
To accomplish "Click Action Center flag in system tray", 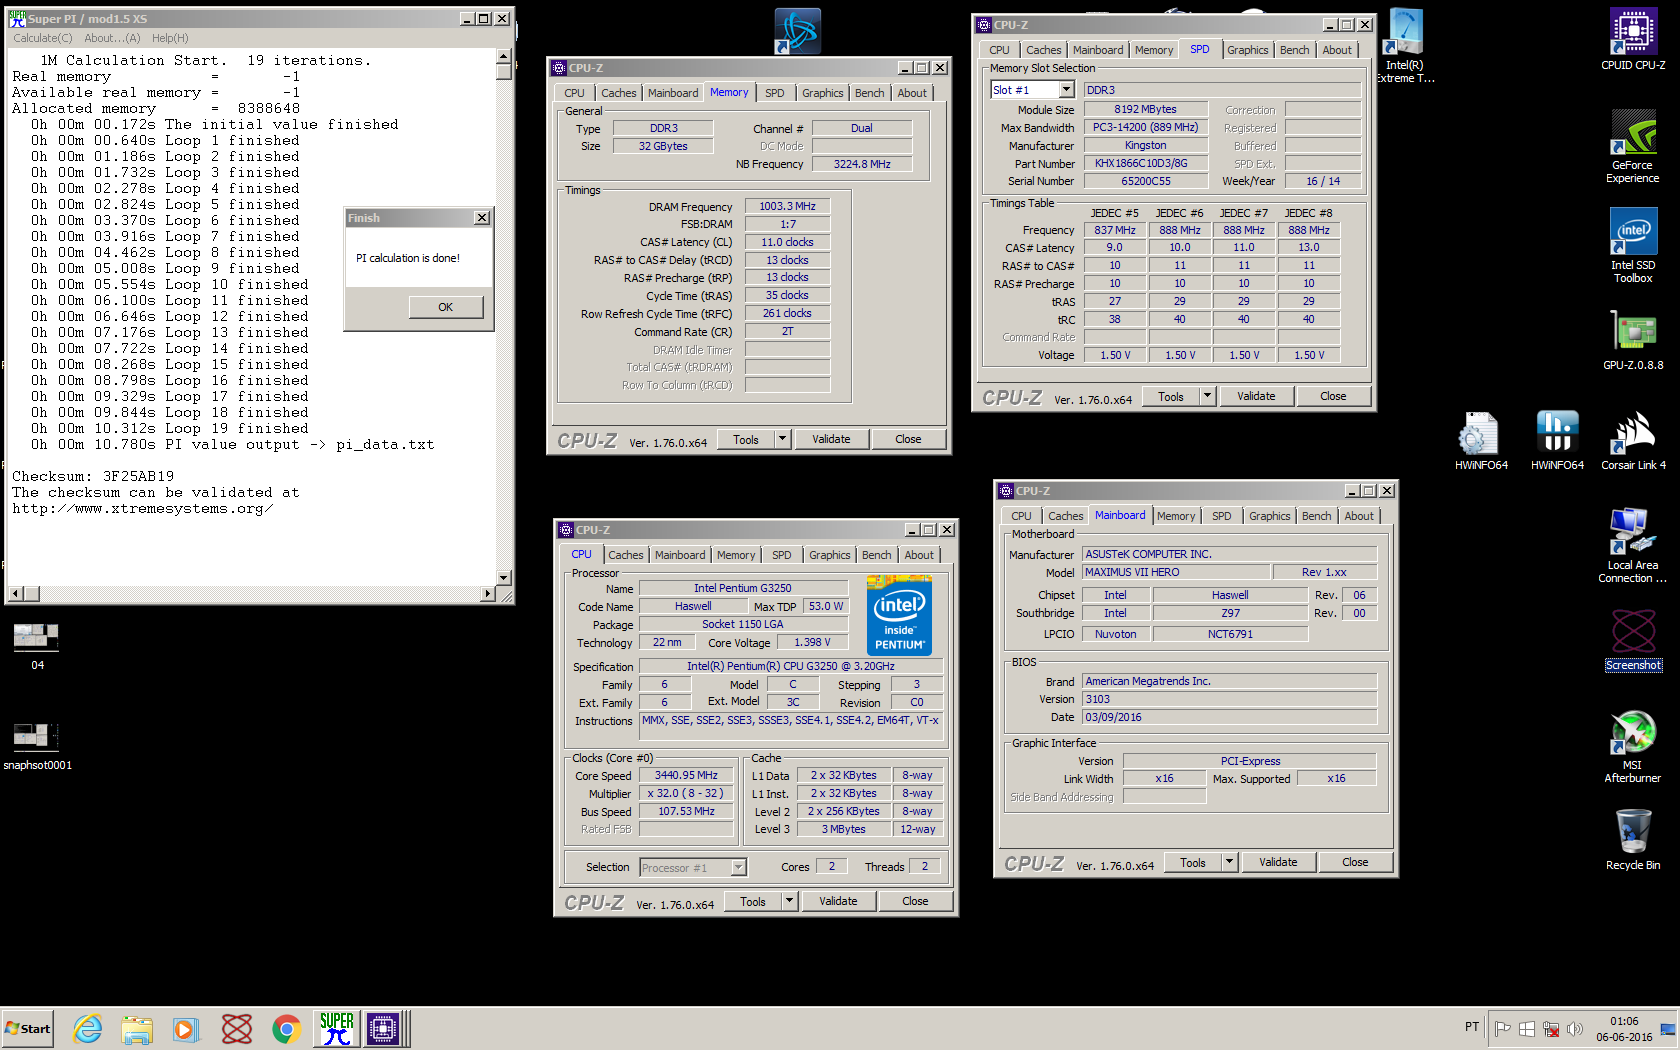I will coord(1502,1029).
